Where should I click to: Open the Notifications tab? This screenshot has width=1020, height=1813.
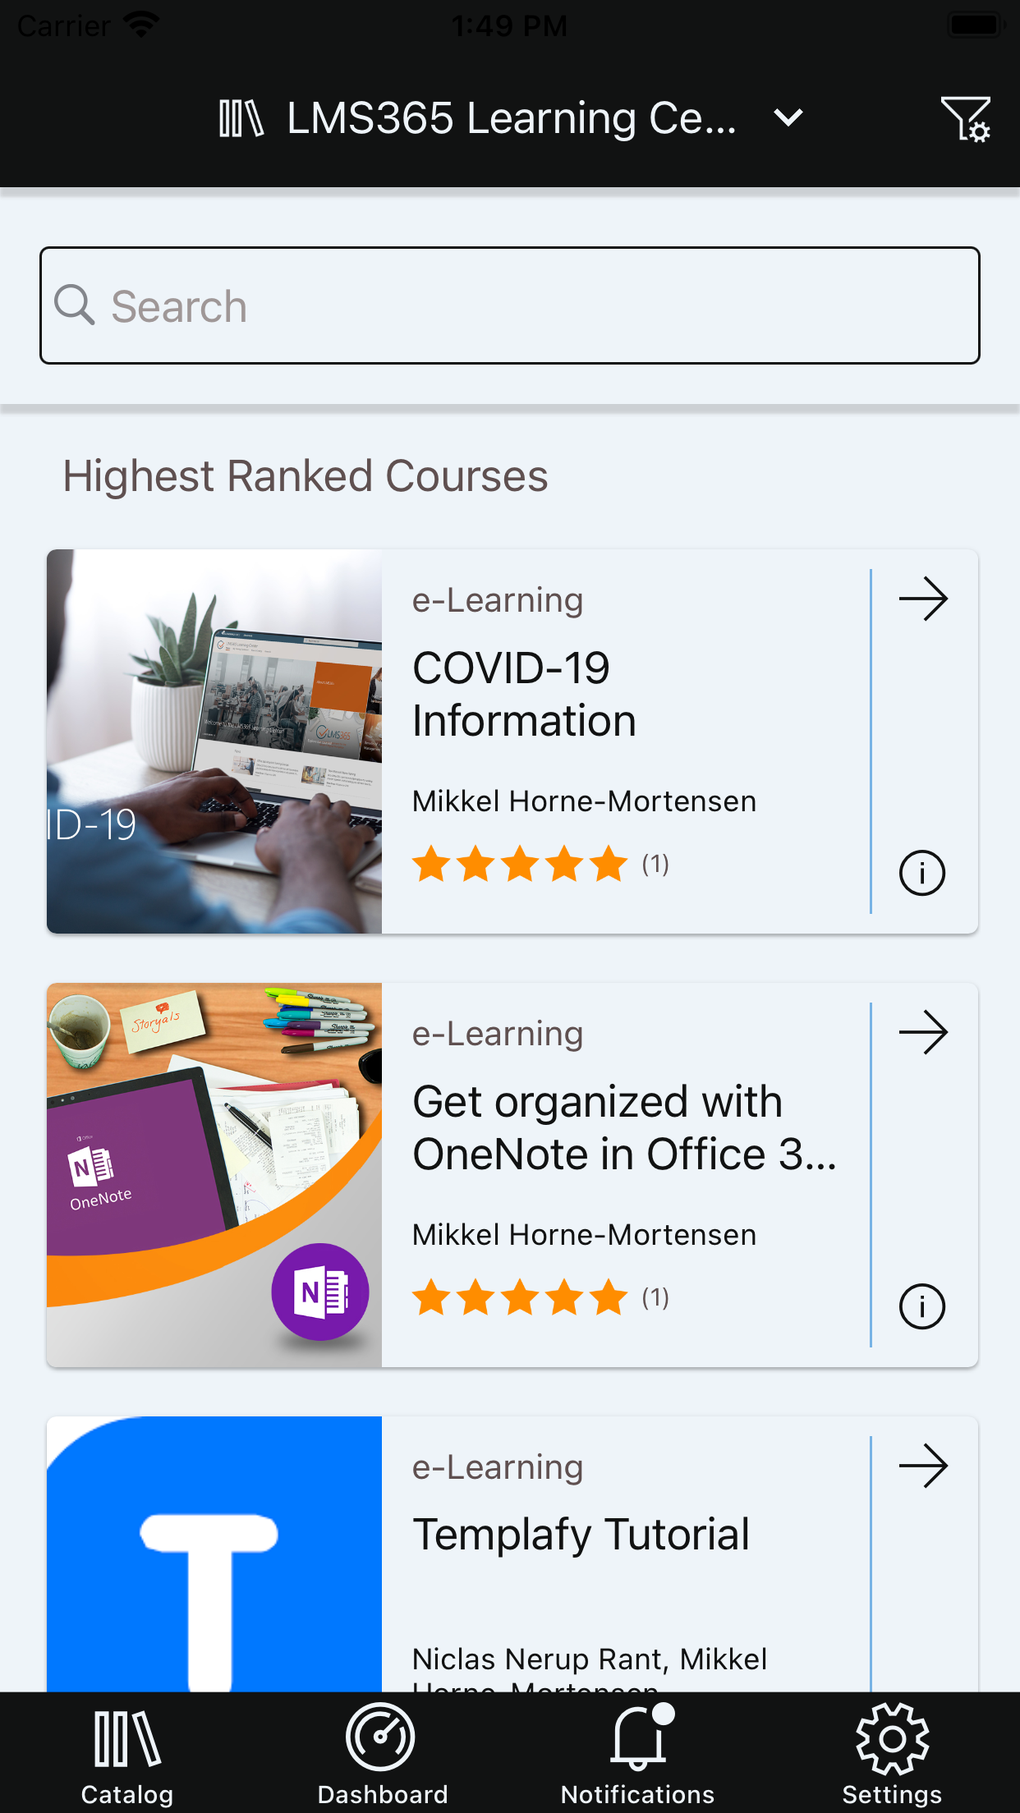tap(637, 1755)
